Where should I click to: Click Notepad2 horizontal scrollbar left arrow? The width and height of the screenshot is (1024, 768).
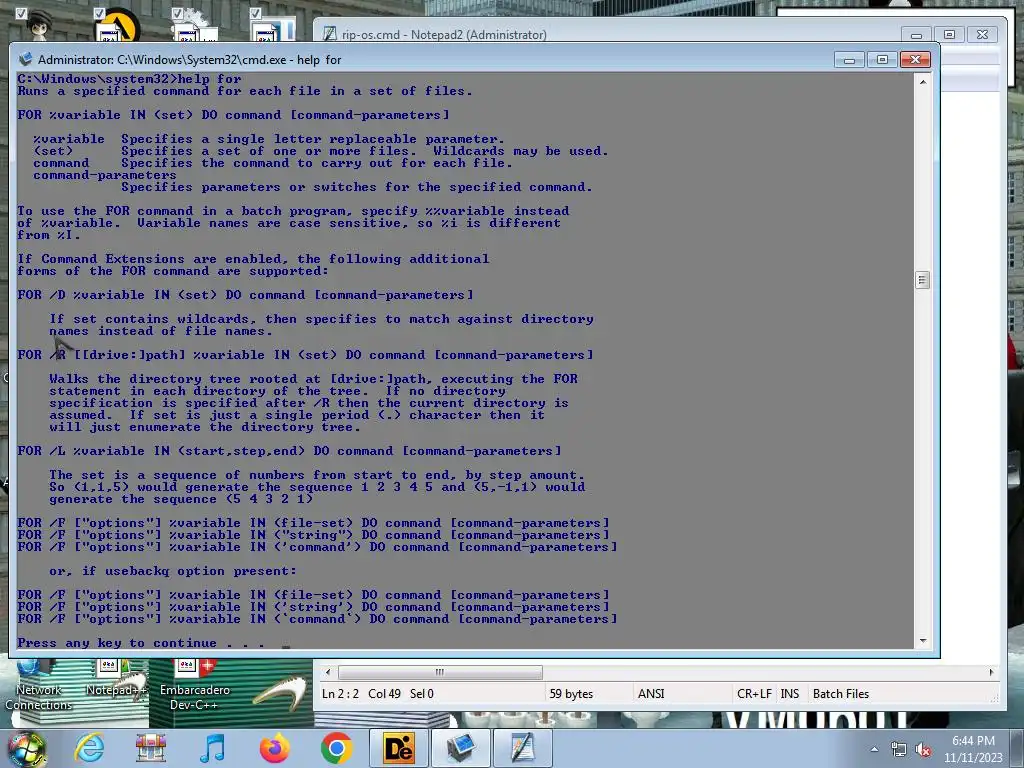point(328,672)
